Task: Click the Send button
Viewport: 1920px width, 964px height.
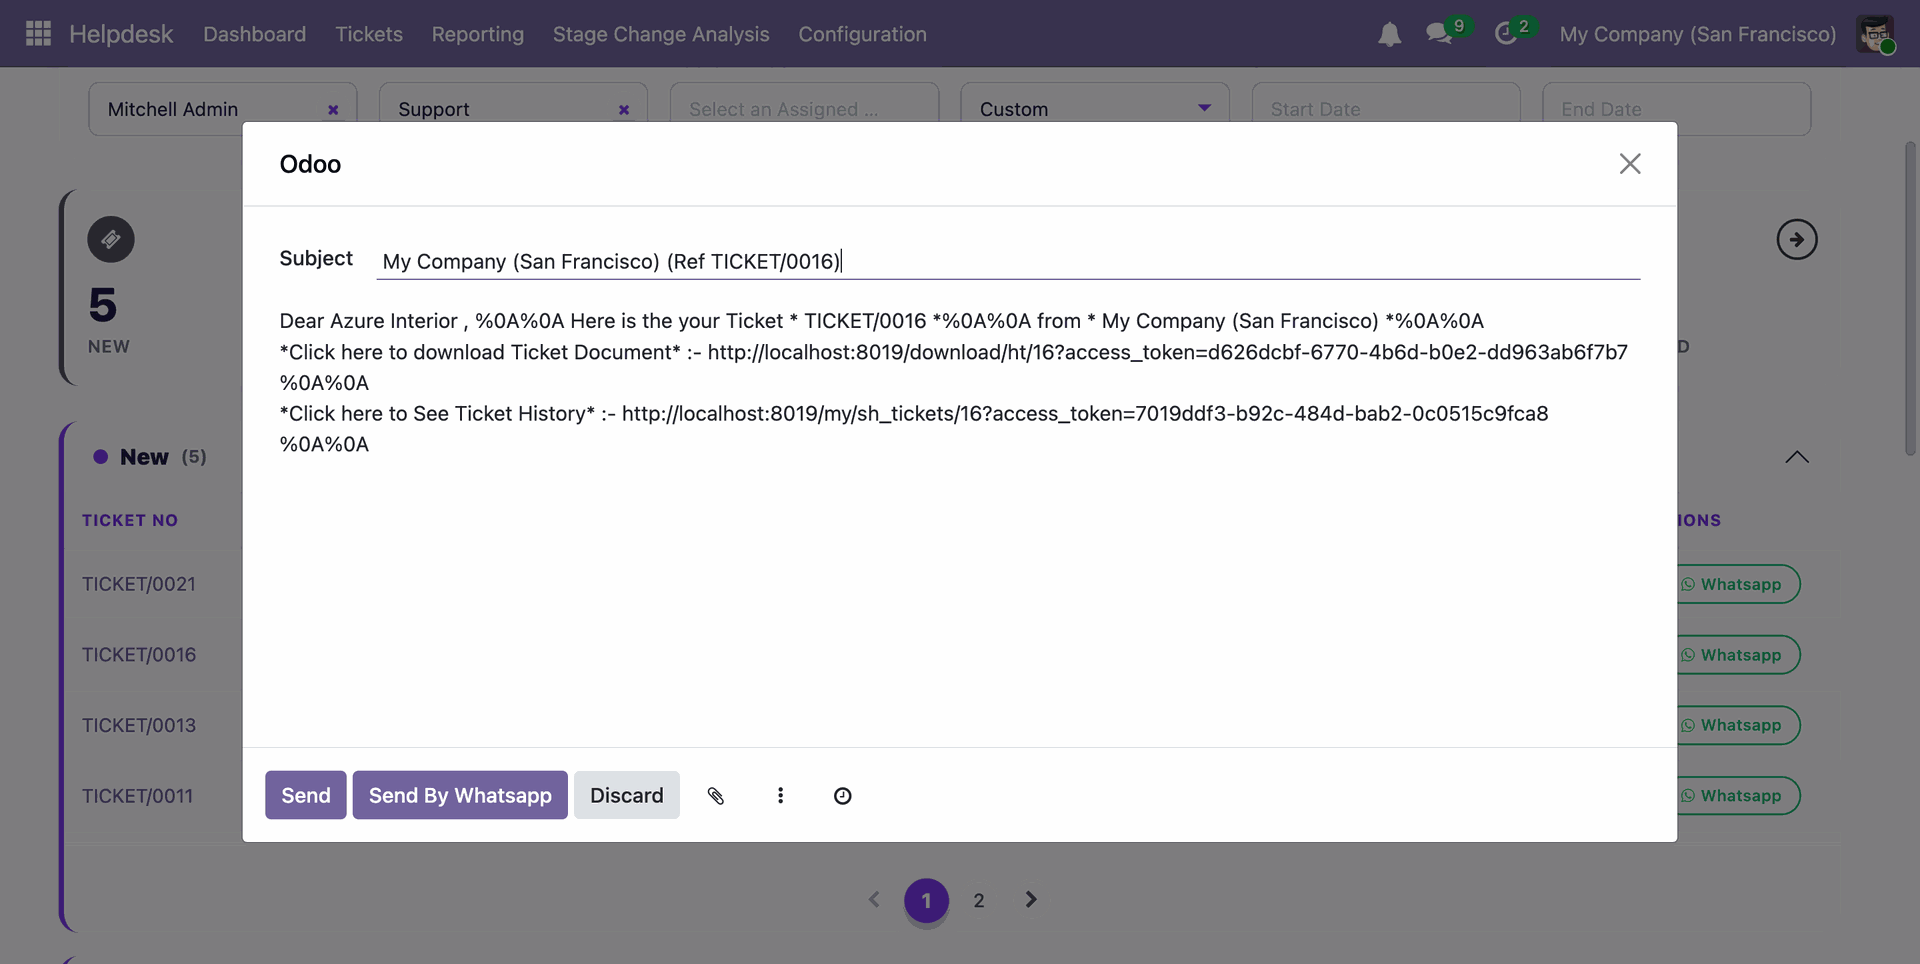Action: point(306,795)
